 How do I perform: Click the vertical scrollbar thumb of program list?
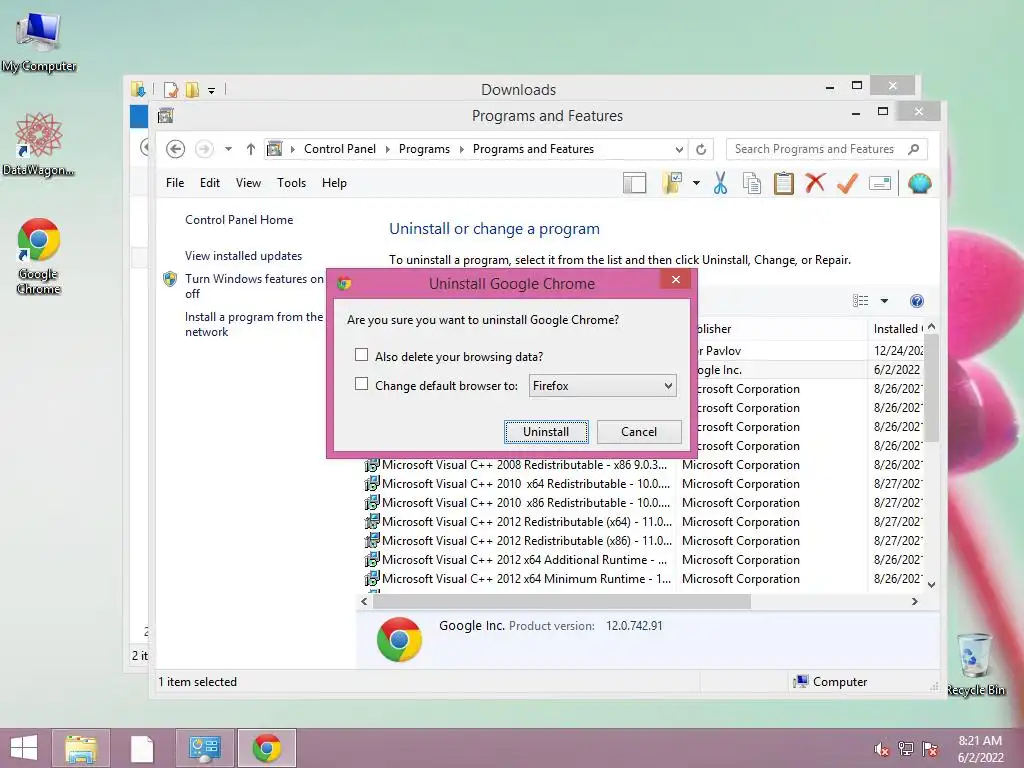click(932, 389)
